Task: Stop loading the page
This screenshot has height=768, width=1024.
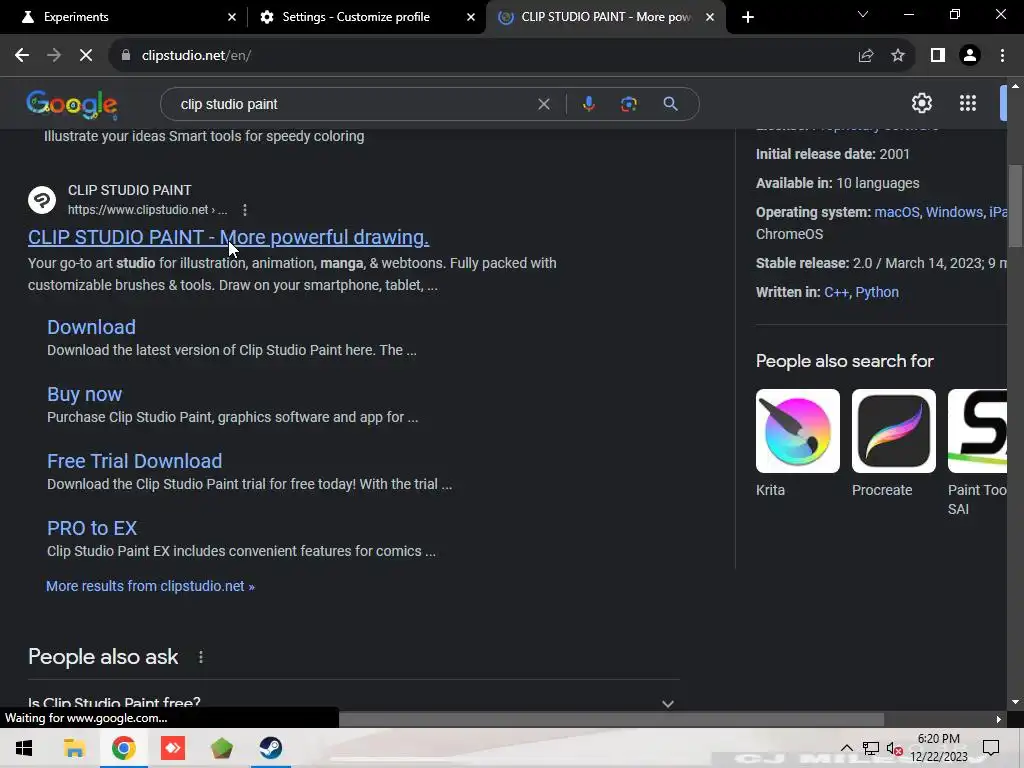Action: (x=86, y=56)
